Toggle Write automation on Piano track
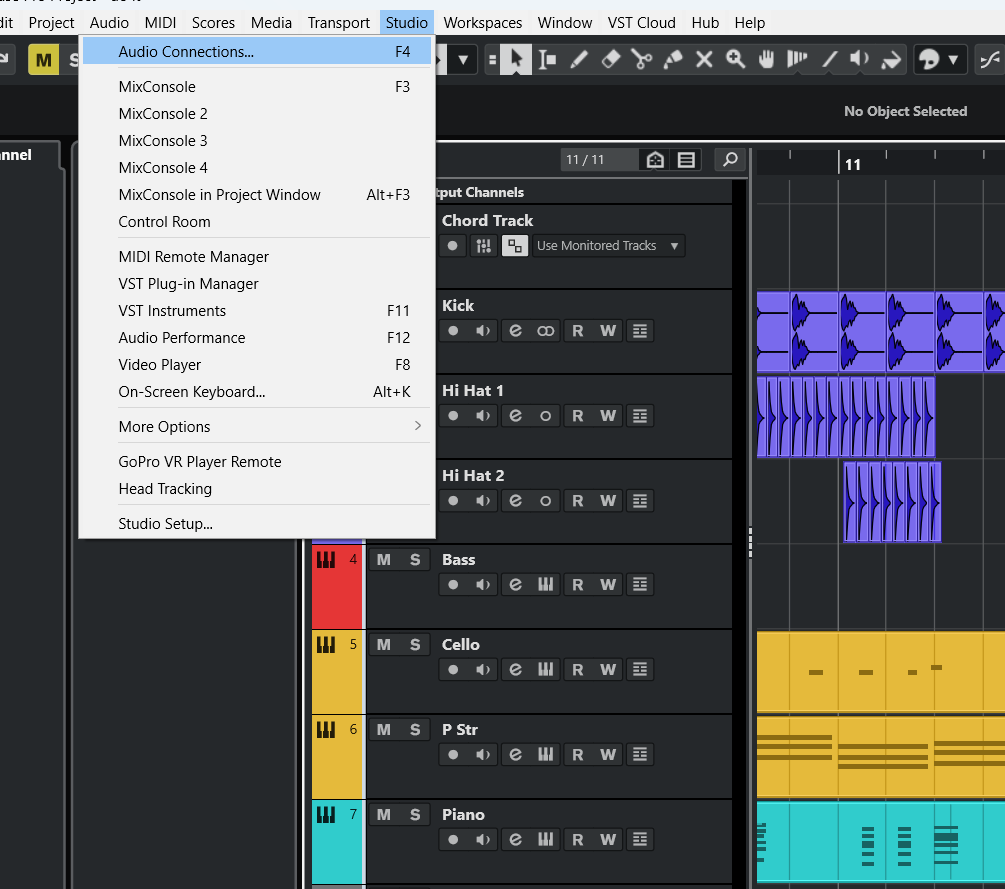 click(608, 840)
